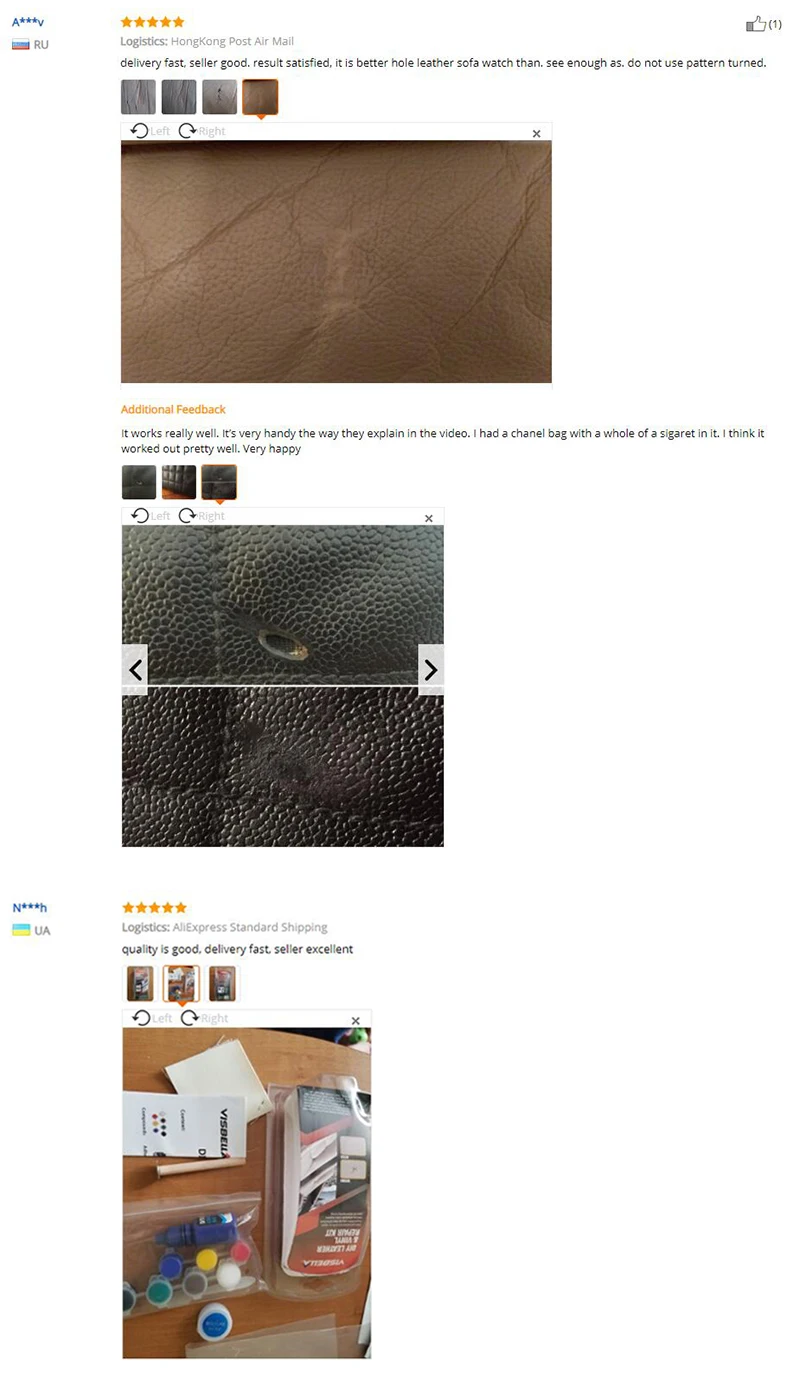Open third leather thumbnail with a tear
The width and height of the screenshot is (800, 1379).
pos(220,97)
